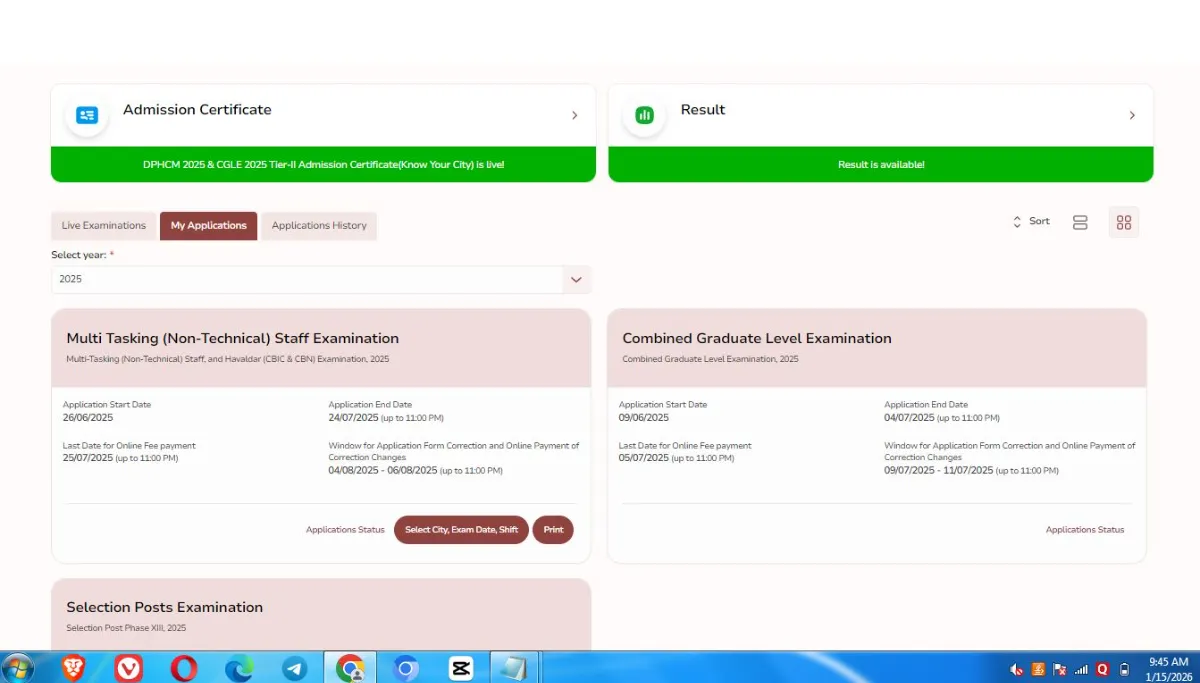Viewport: 1200px width, 683px height.
Task: Click the red Q icon in system tray
Action: (x=1102, y=669)
